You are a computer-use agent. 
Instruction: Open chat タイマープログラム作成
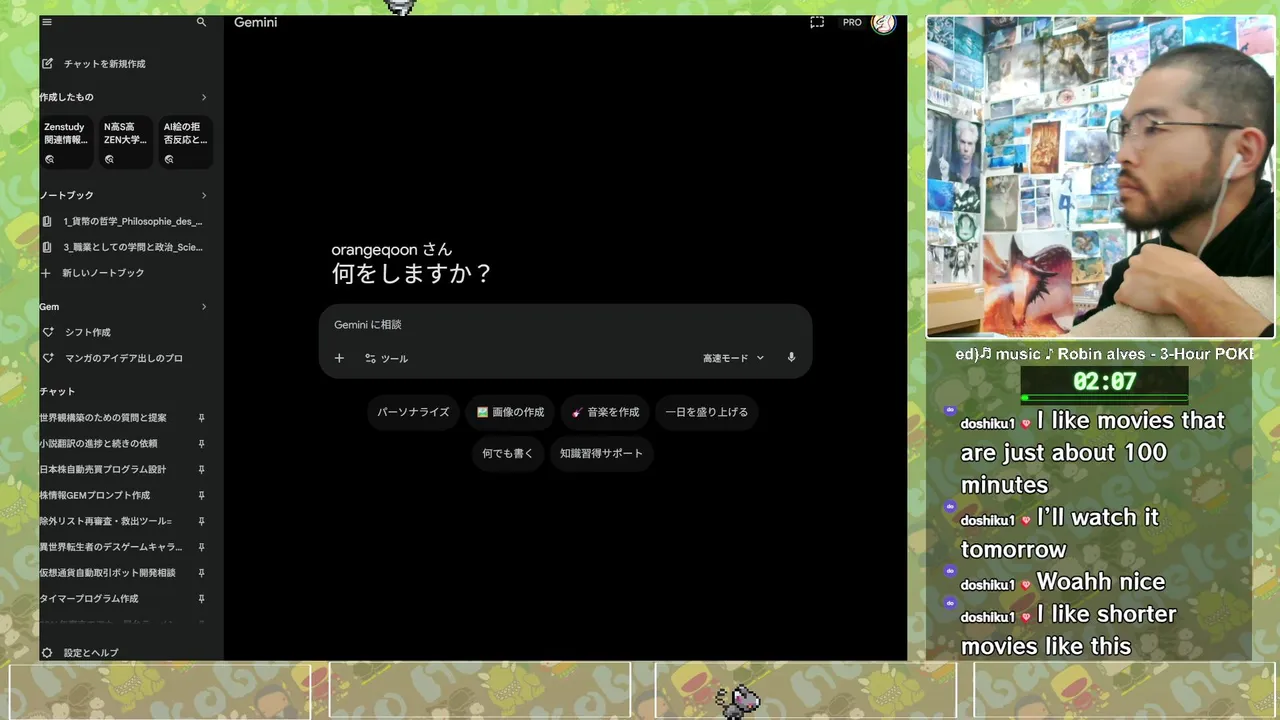pyautogui.click(x=89, y=599)
